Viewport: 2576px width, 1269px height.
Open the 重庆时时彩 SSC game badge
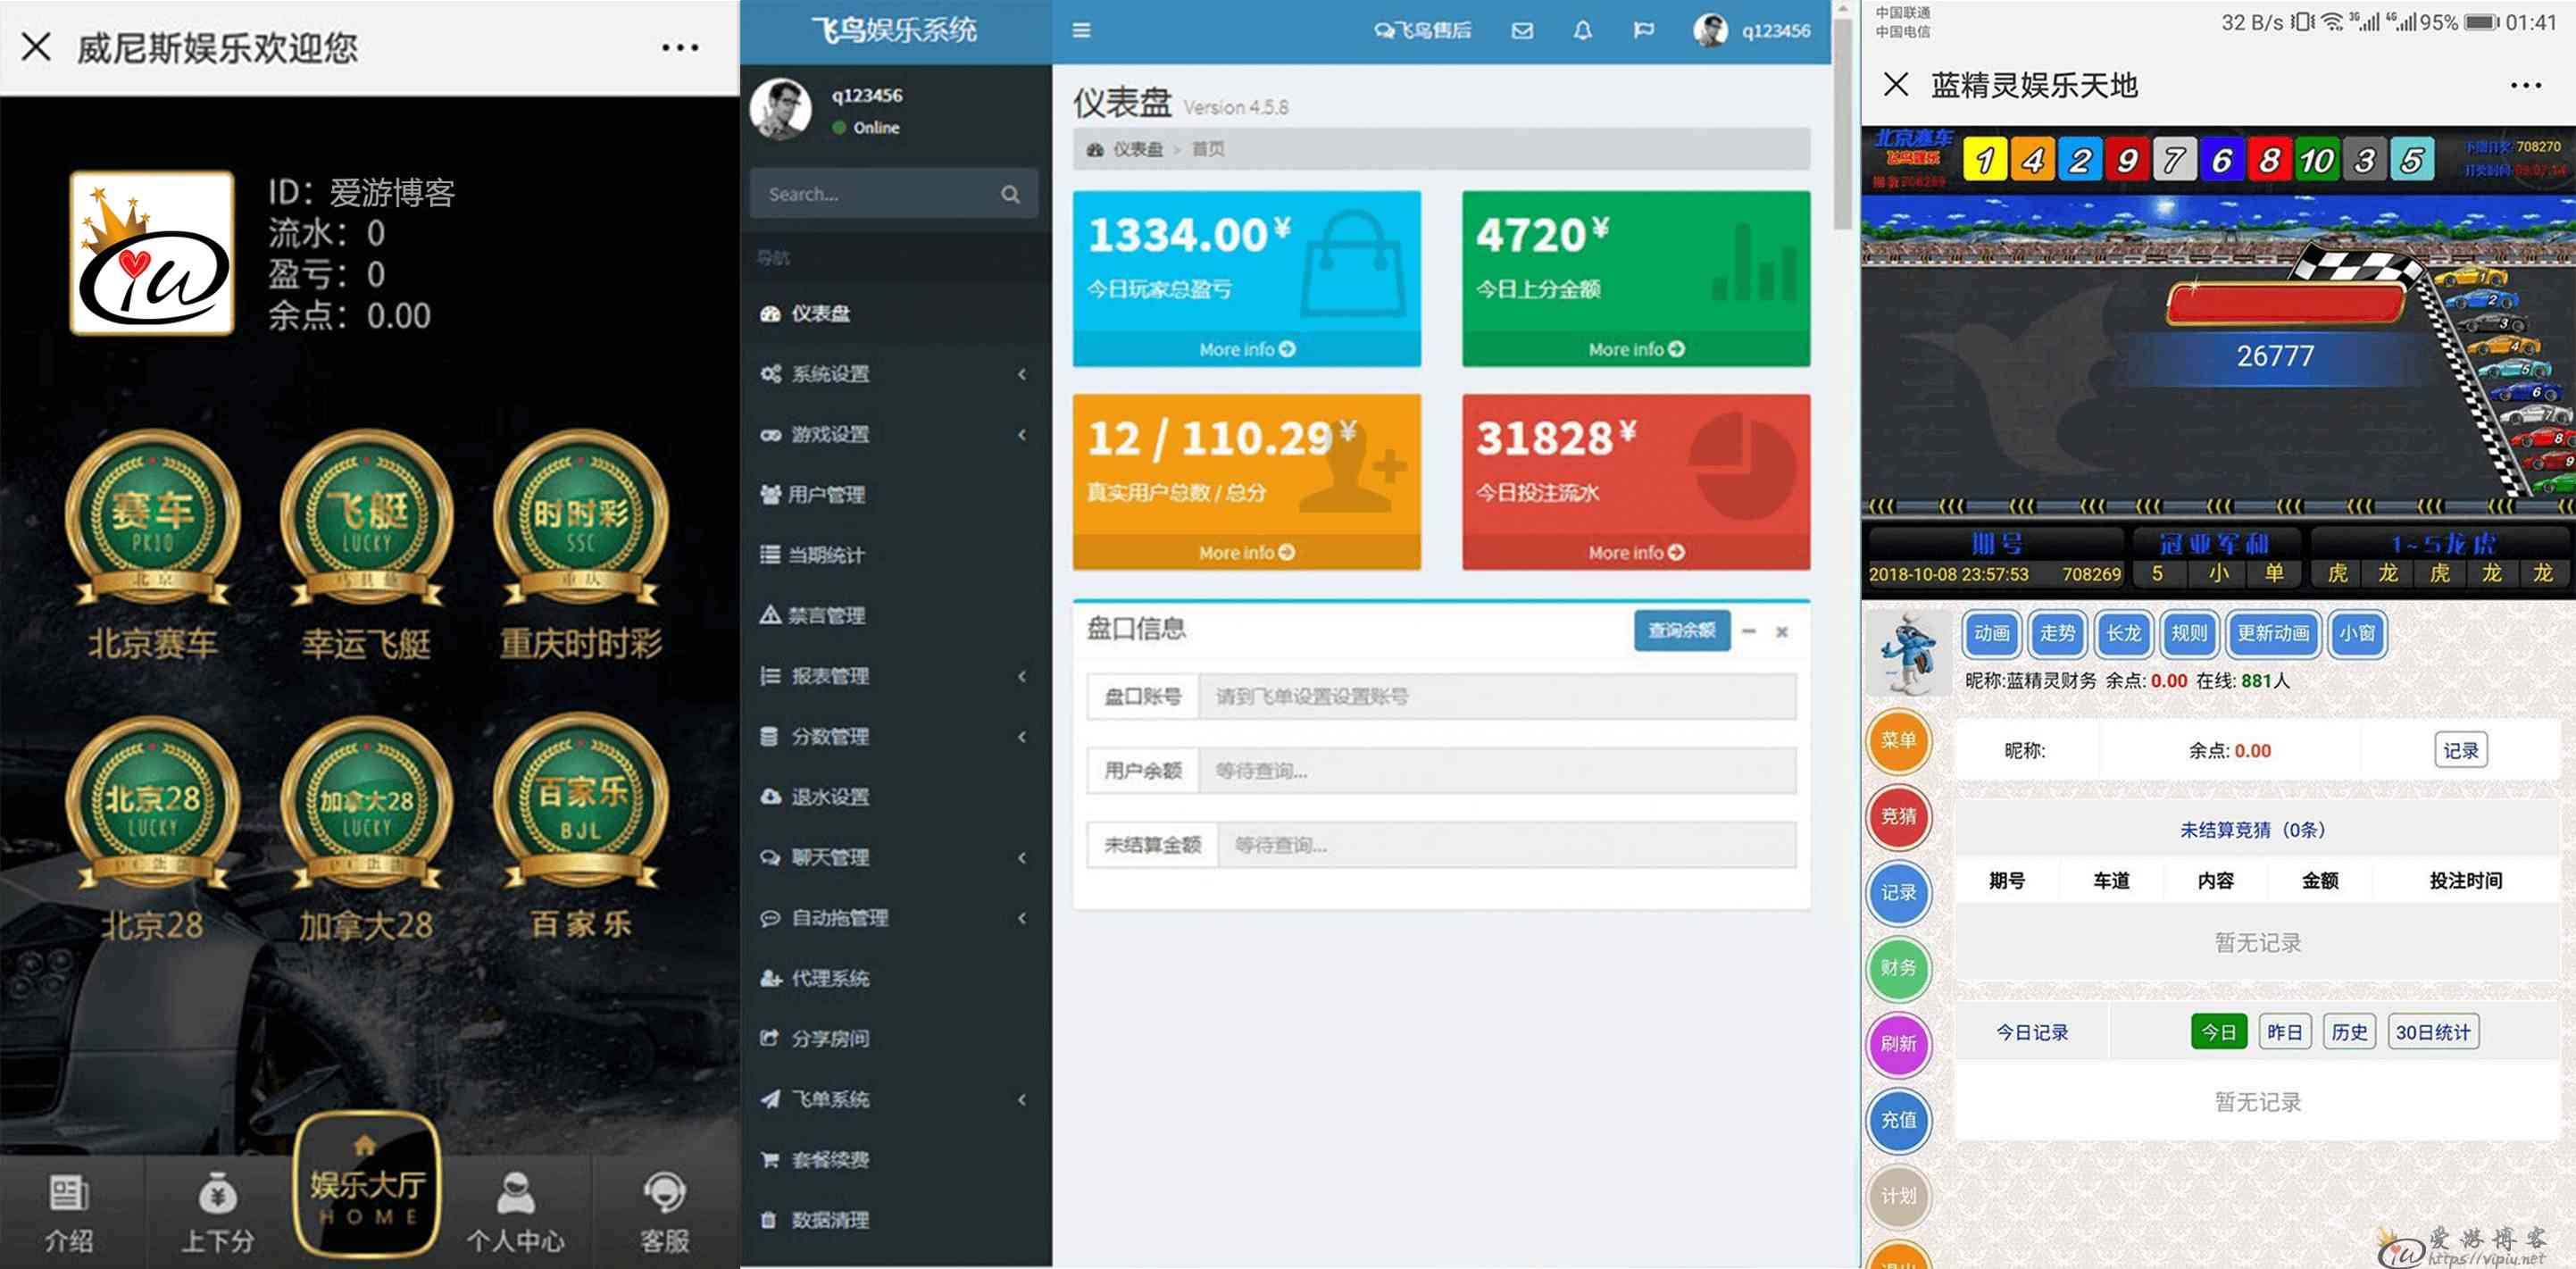(x=581, y=520)
